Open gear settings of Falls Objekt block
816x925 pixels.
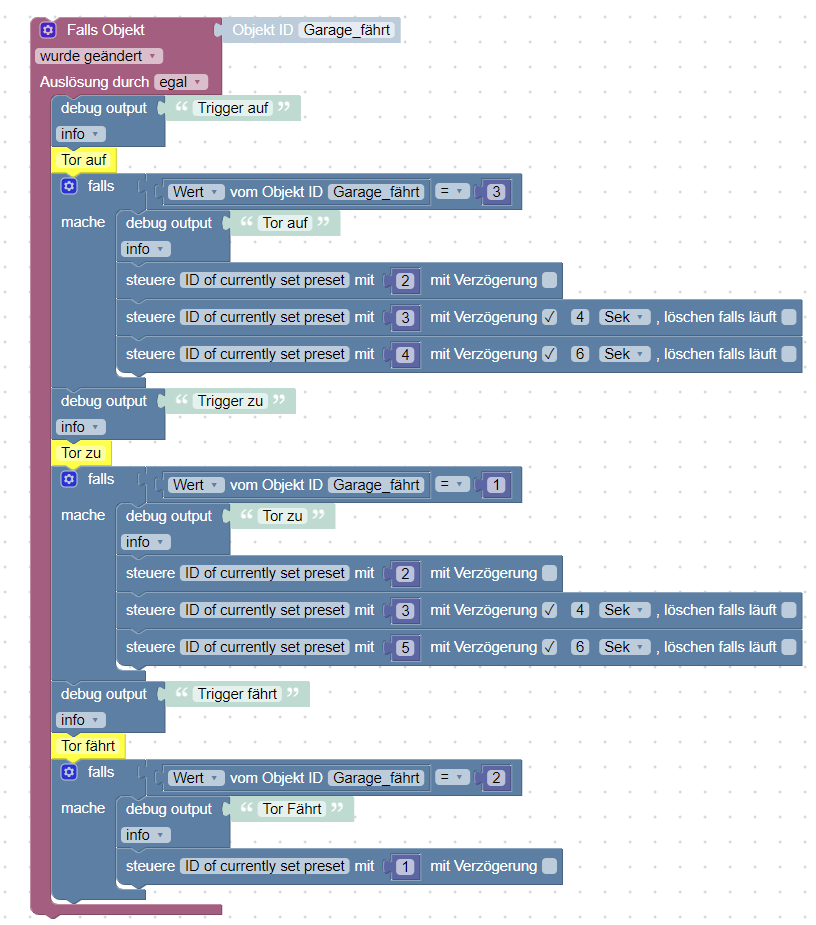tap(48, 29)
